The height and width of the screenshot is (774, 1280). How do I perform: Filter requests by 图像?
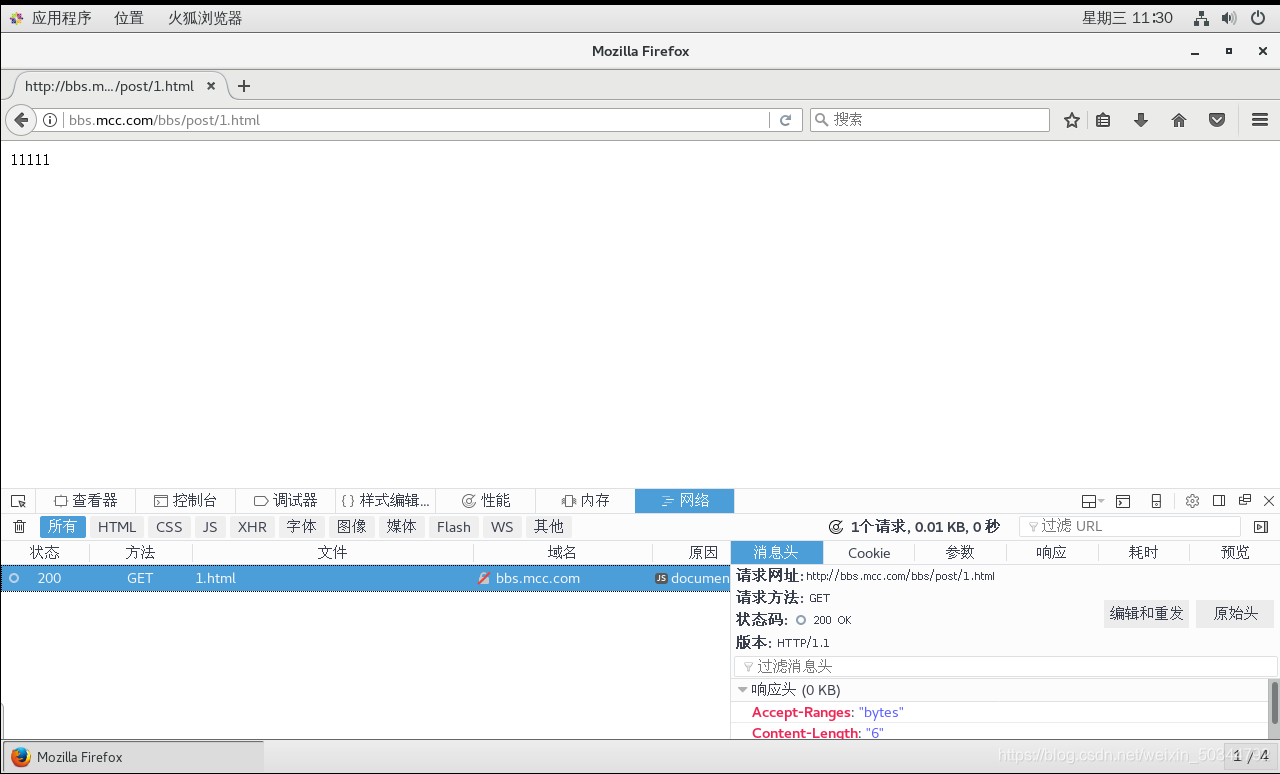click(x=351, y=527)
